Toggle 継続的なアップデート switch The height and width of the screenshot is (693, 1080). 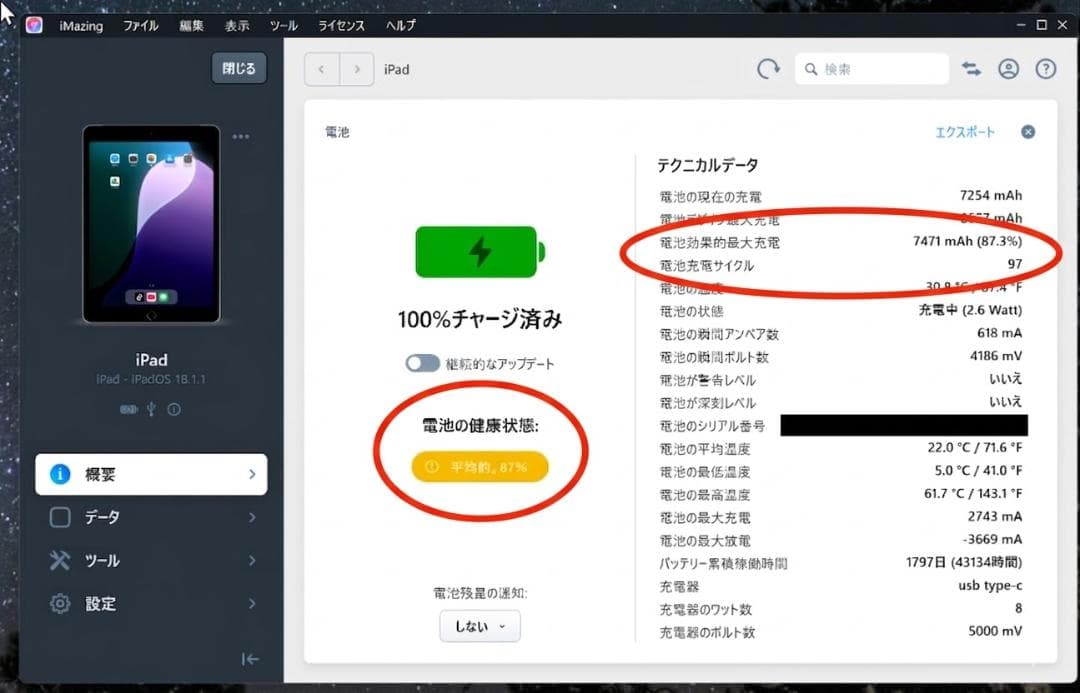[x=422, y=363]
